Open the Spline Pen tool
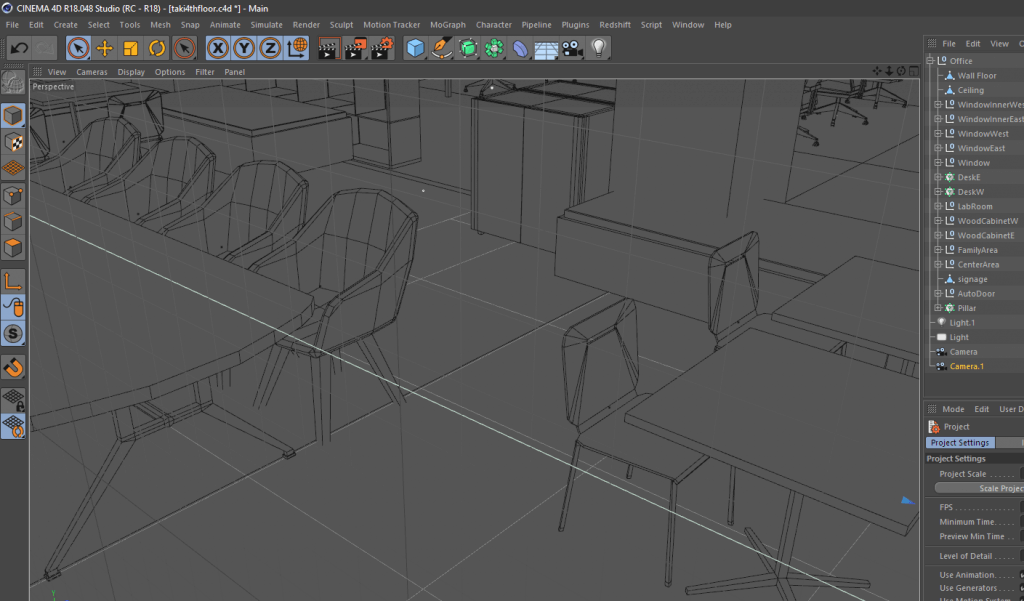 [441, 47]
